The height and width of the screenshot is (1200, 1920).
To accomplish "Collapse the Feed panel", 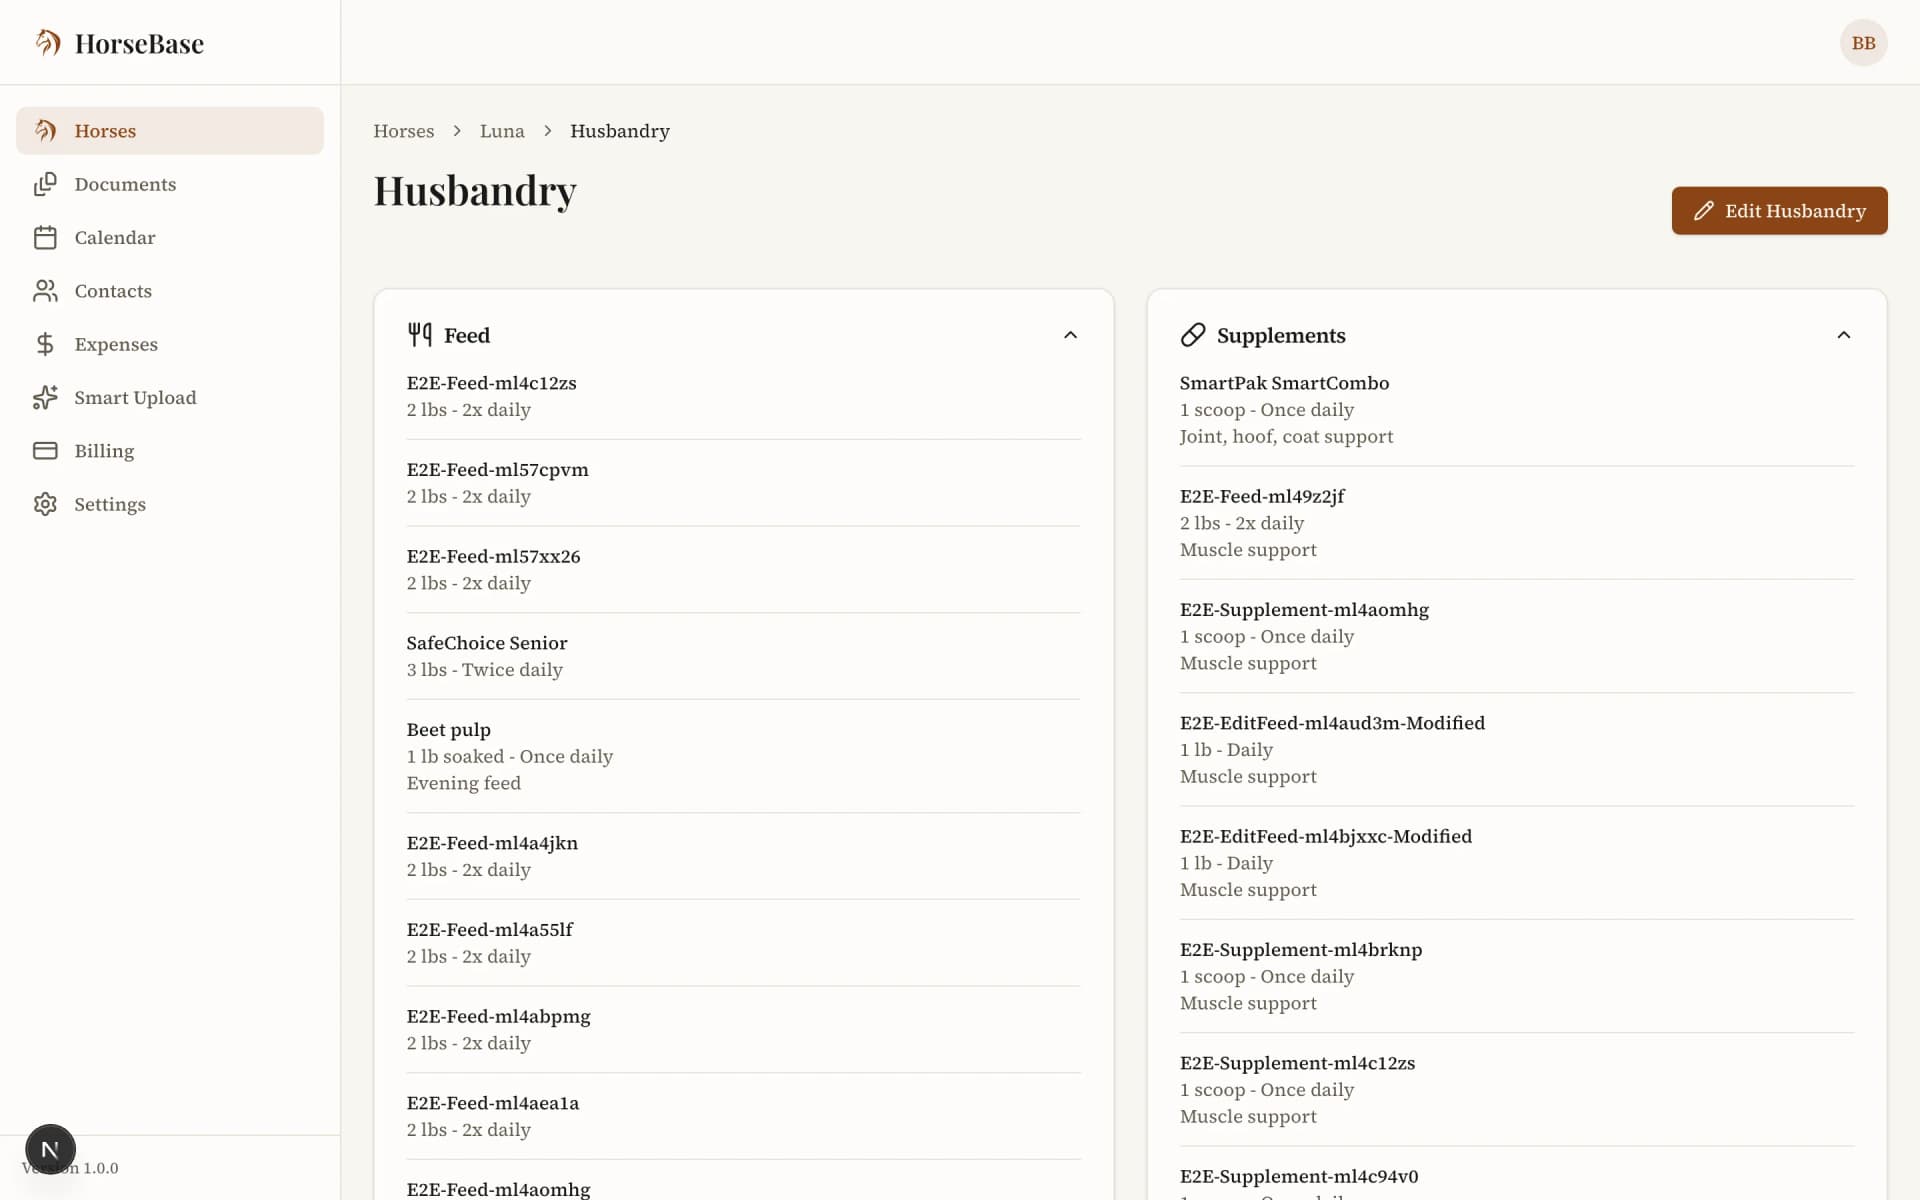I will point(1071,335).
